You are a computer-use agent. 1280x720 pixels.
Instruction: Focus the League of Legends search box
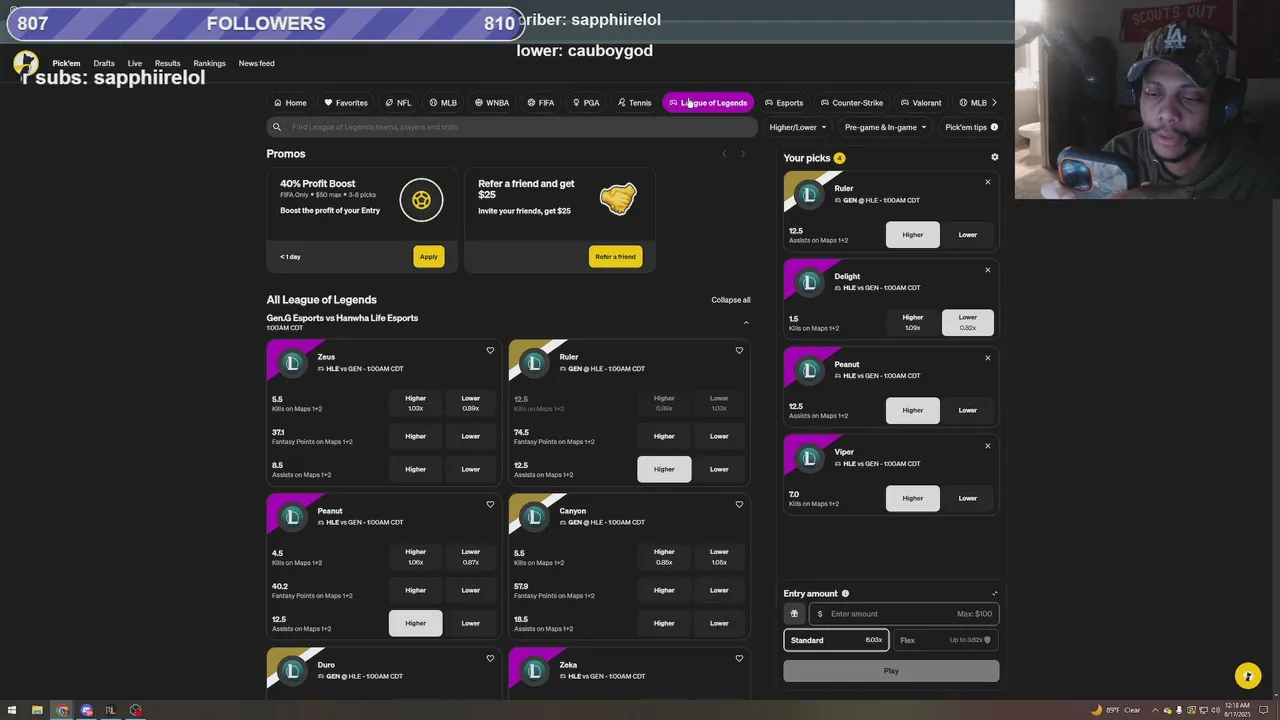pos(510,127)
